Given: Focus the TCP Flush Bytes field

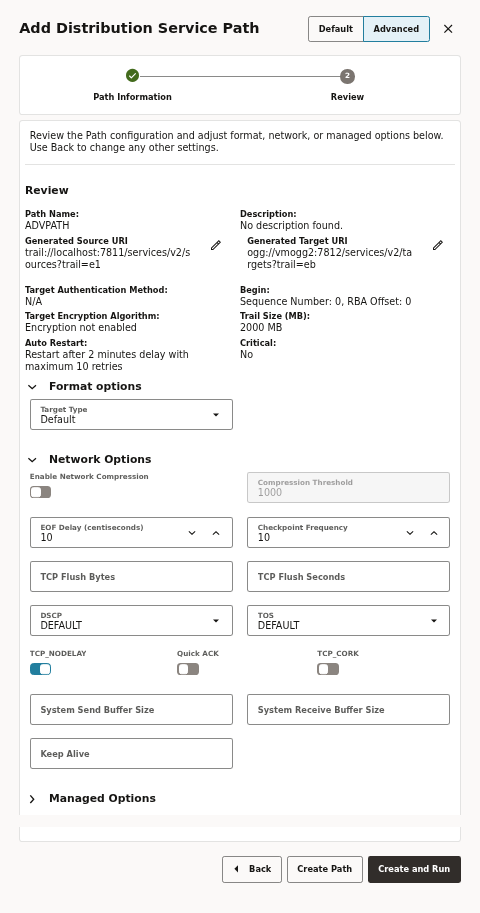Looking at the screenshot, I should [132, 576].
